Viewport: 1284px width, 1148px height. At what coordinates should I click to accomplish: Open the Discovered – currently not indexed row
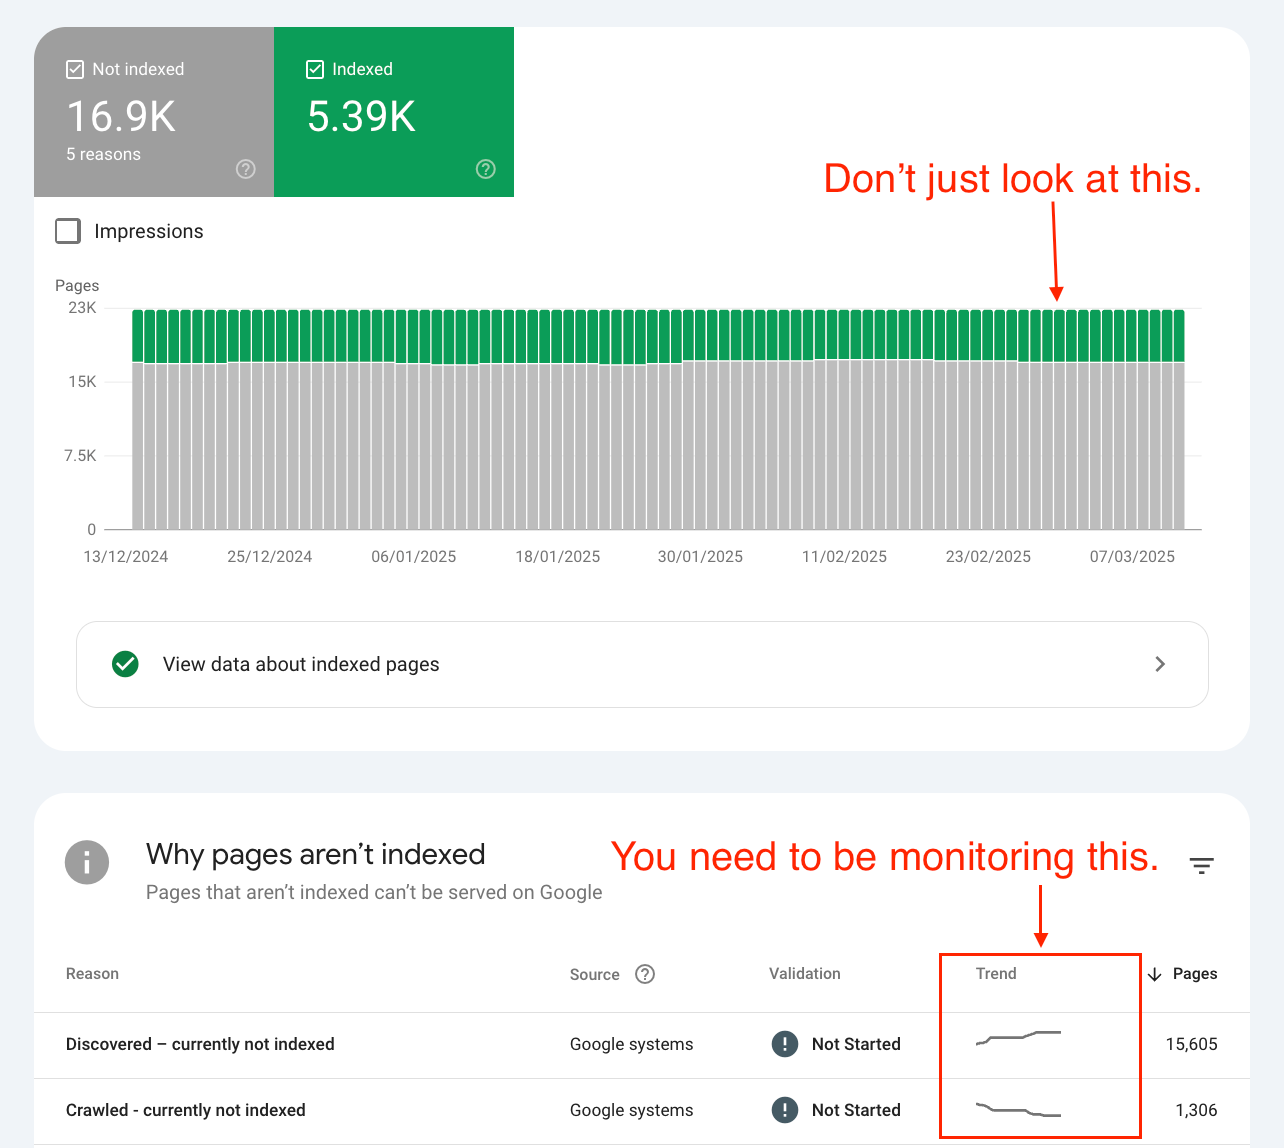pyautogui.click(x=642, y=1045)
